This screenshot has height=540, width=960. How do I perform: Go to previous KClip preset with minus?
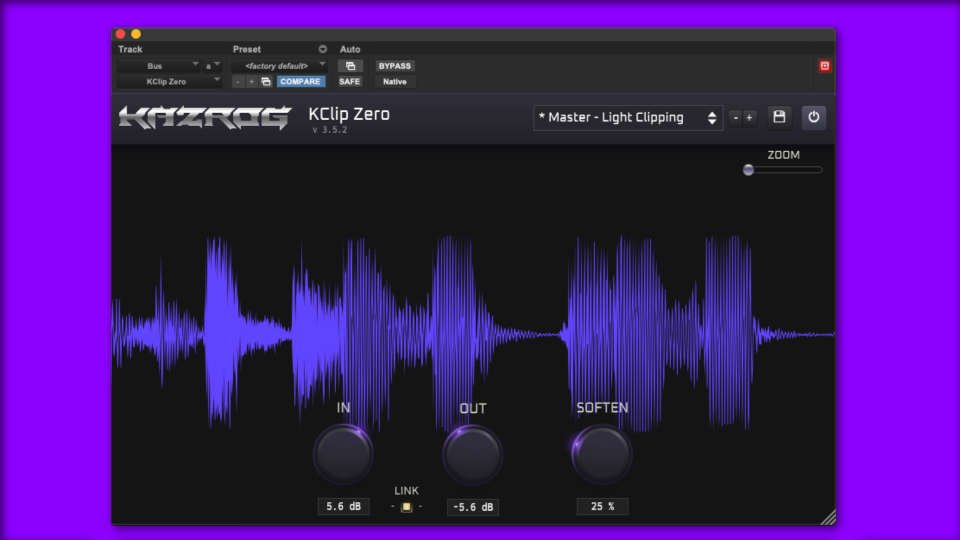(736, 118)
